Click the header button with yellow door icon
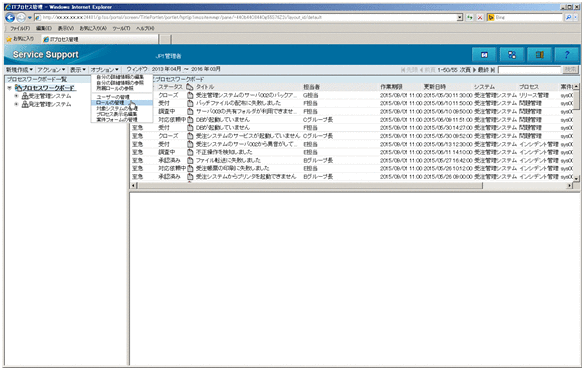This screenshot has width=585, height=371. click(x=539, y=55)
